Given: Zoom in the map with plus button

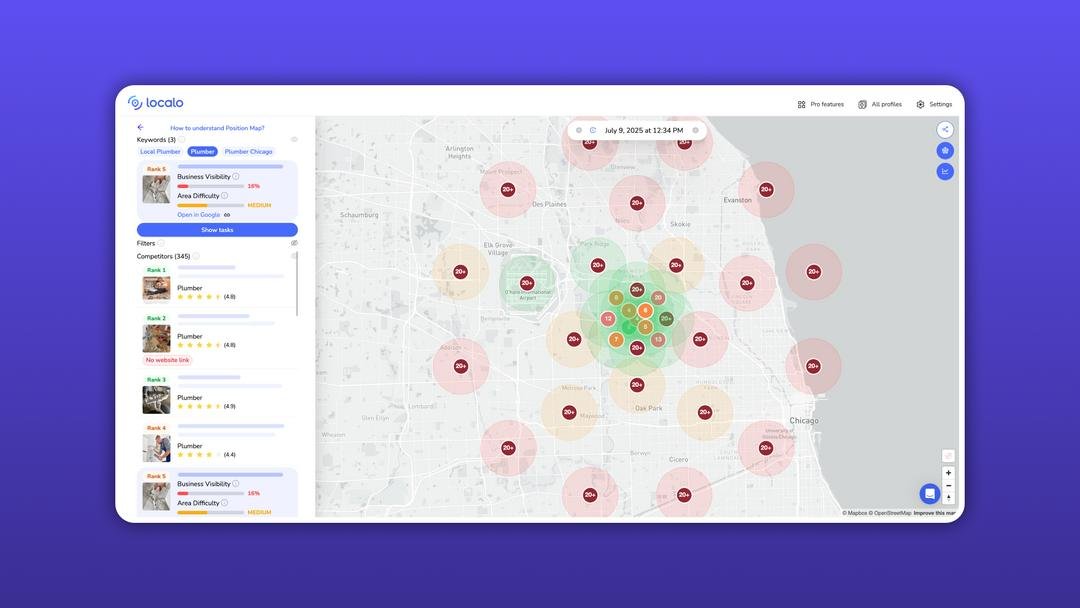Looking at the screenshot, I should coord(948,473).
